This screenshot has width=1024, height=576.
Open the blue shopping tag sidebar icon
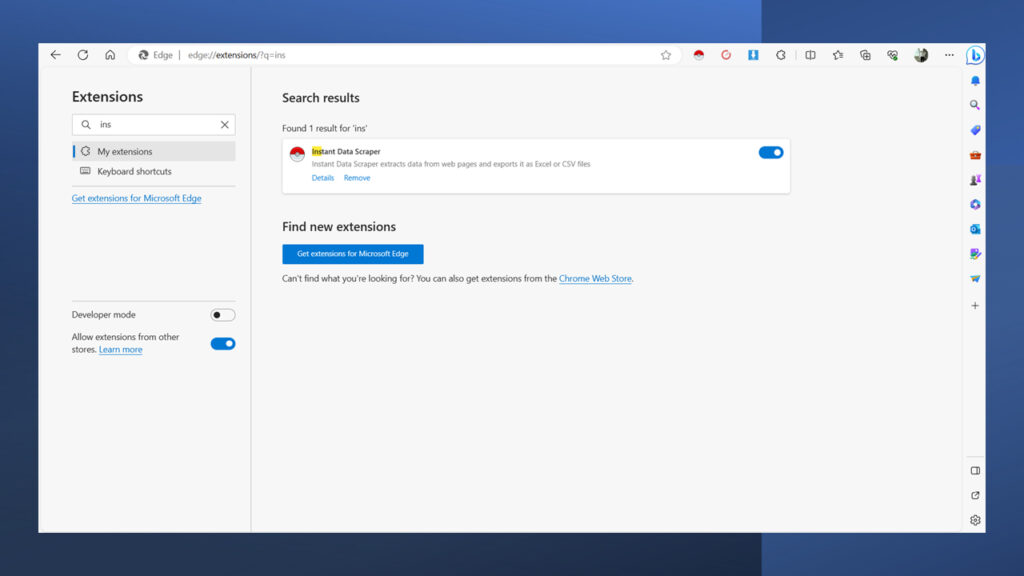click(975, 130)
